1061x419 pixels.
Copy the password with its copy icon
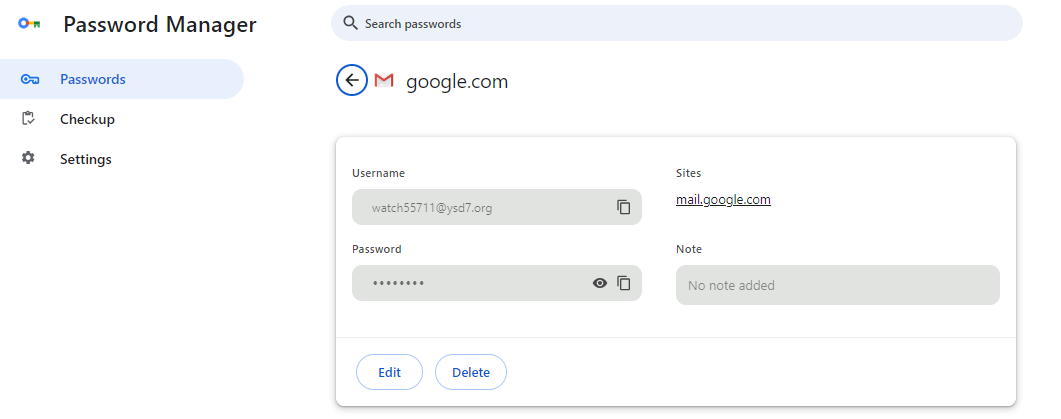point(623,283)
